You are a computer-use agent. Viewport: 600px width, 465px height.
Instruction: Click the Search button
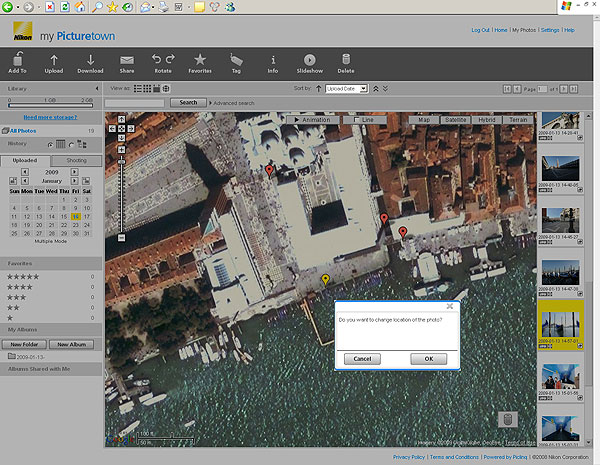pos(188,103)
